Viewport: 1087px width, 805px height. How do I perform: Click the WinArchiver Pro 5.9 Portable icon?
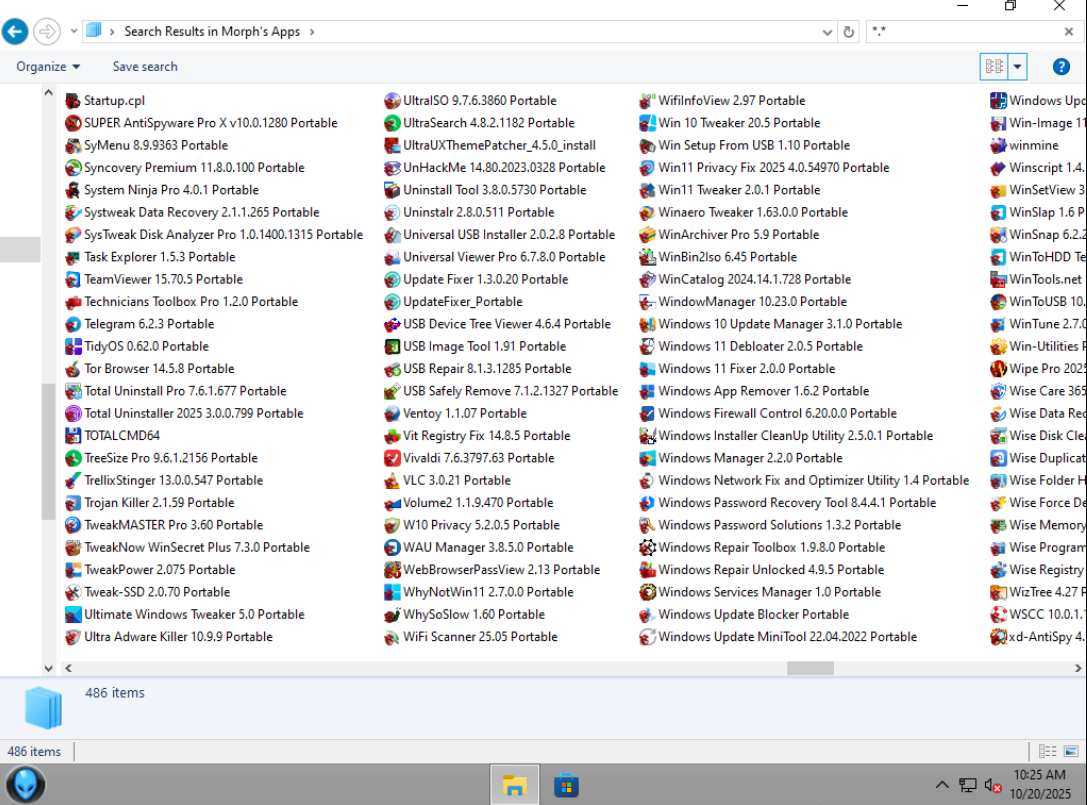(647, 234)
